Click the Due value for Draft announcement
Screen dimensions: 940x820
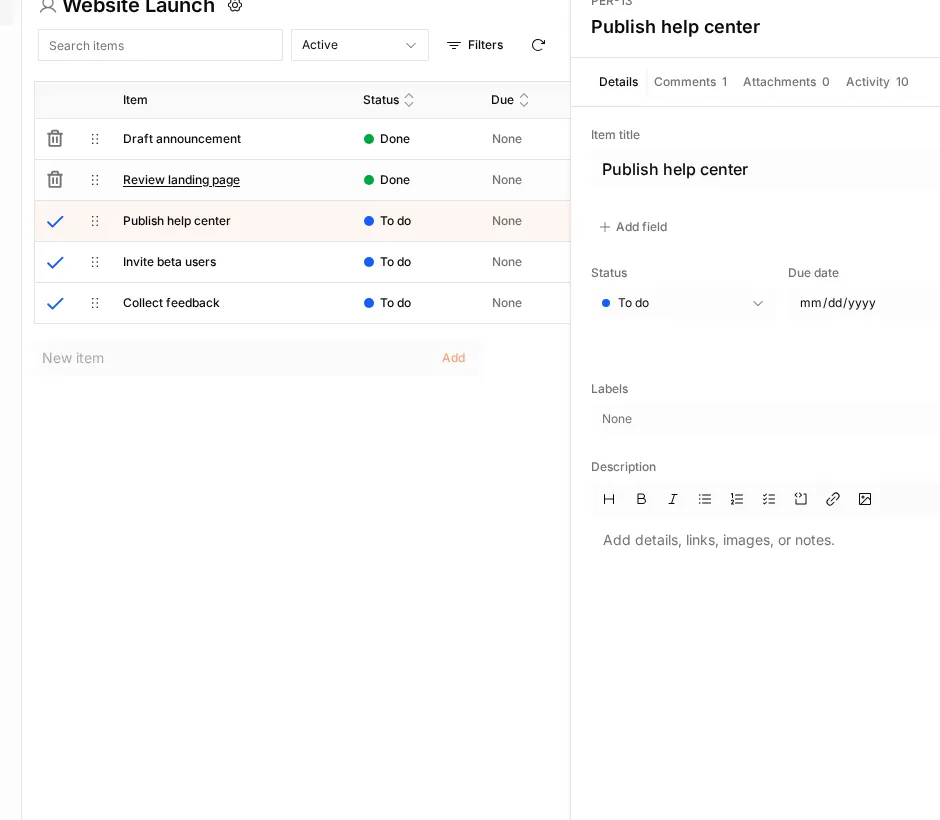click(x=507, y=139)
